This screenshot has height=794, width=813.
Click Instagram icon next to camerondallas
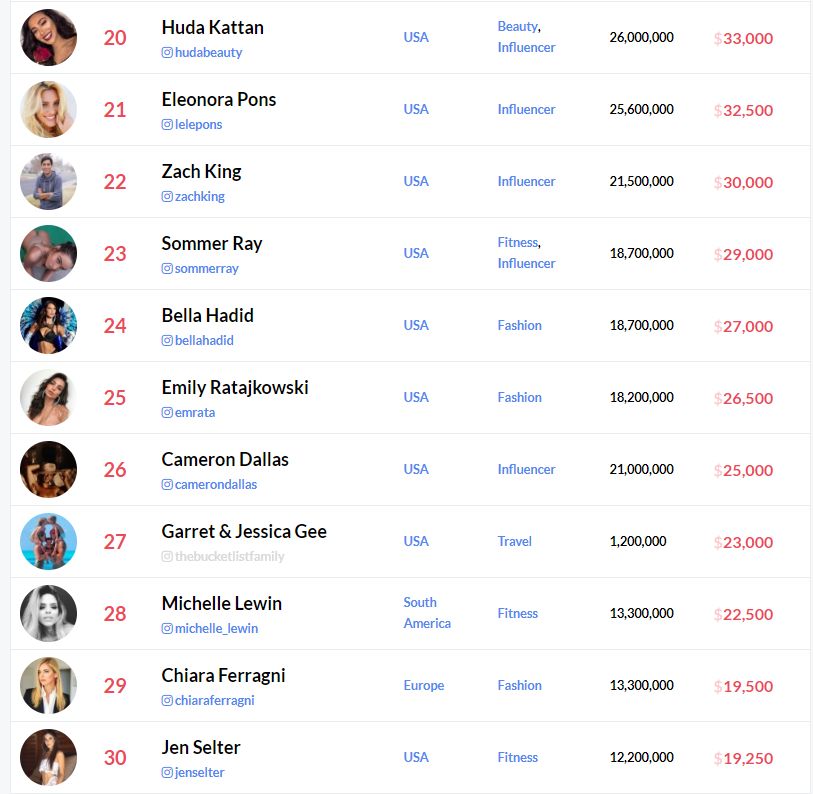click(167, 485)
